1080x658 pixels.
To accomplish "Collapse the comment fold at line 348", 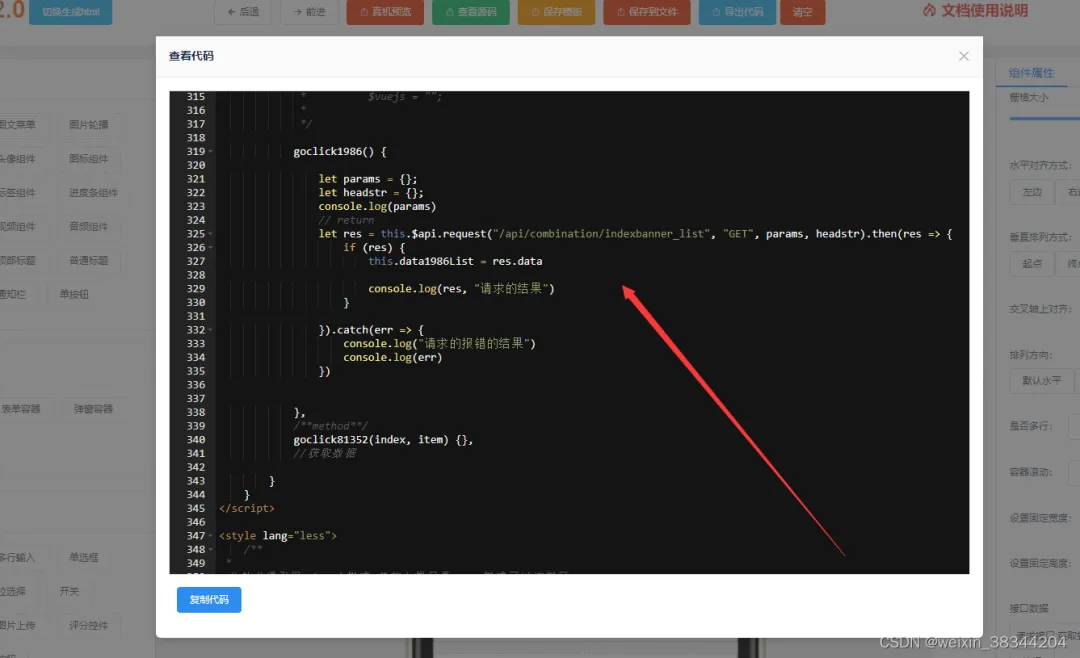I will click(x=210, y=549).
